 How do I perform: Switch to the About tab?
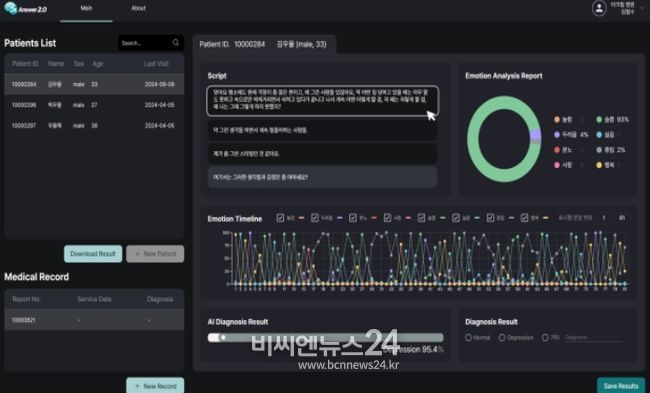pyautogui.click(x=138, y=8)
